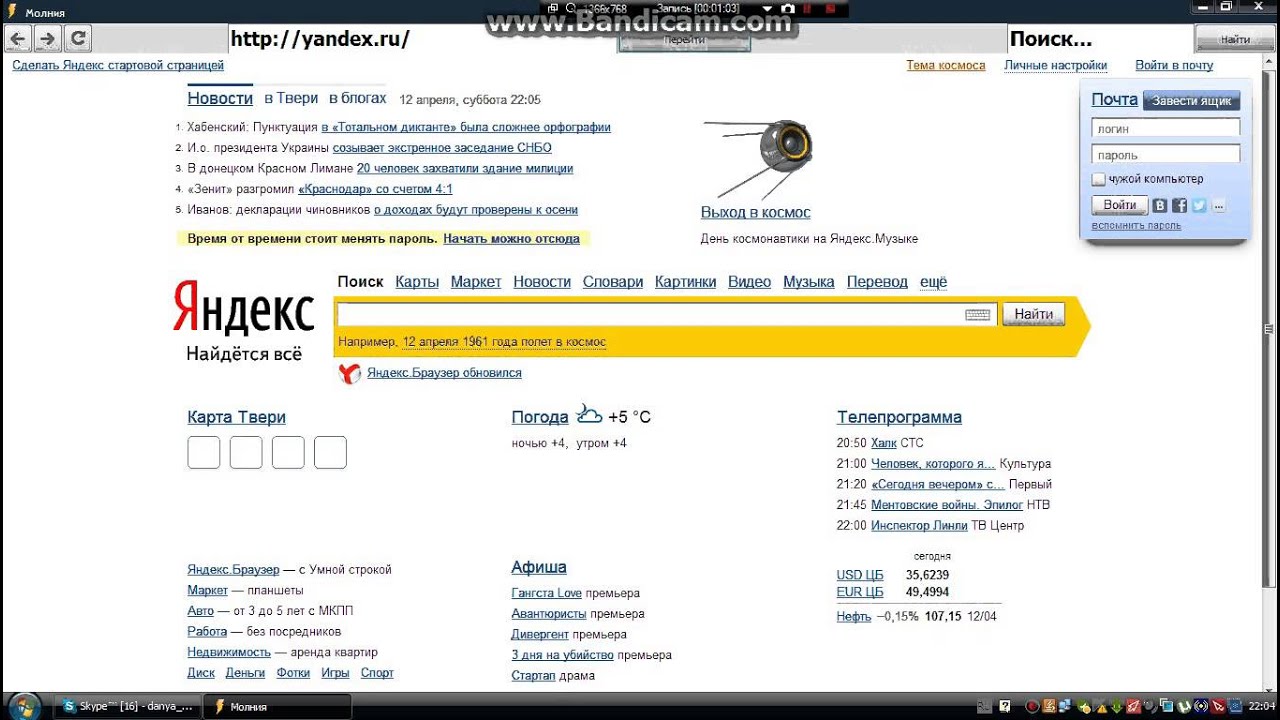
Task: Open the Телепрограмма heading
Action: 899,417
